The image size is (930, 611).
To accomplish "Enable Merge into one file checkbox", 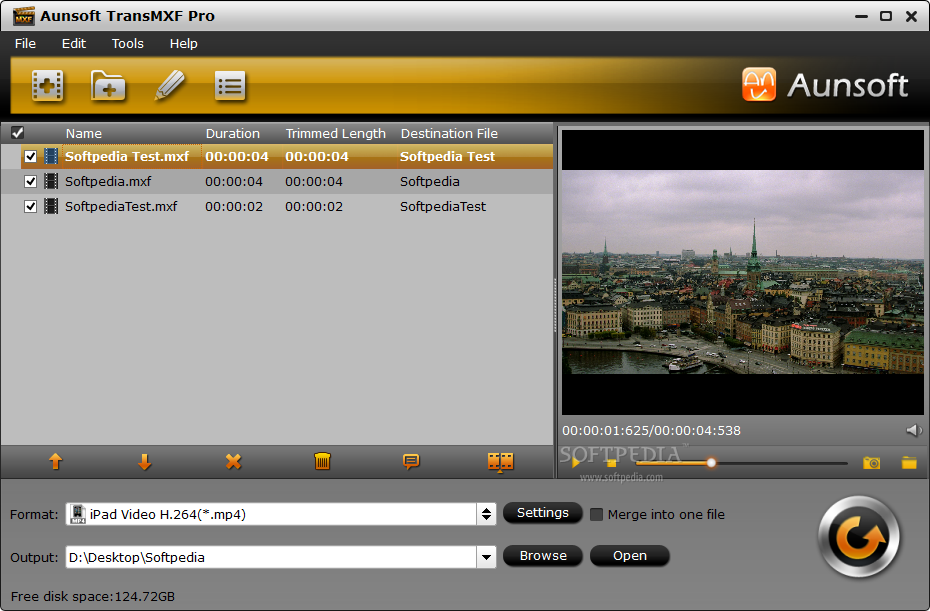I will point(597,514).
